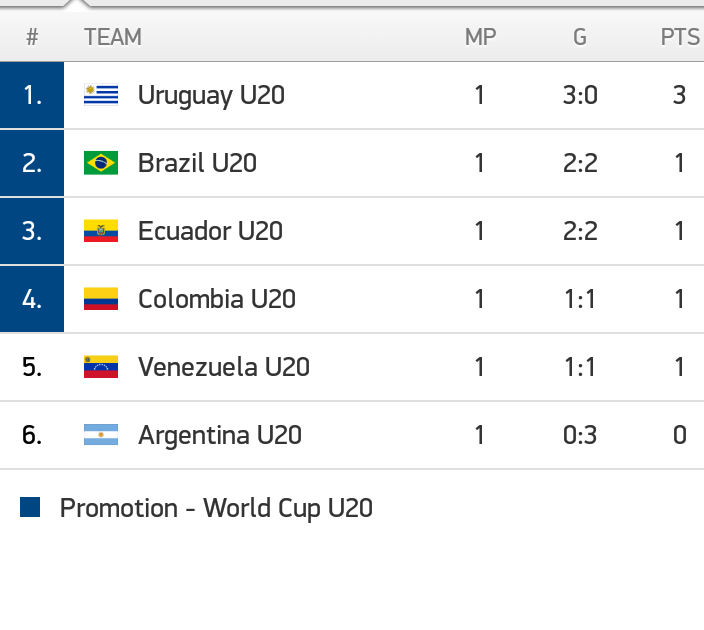Screen dimensions: 704x630
Task: Open the Brazil U20 team link
Action: 197,163
